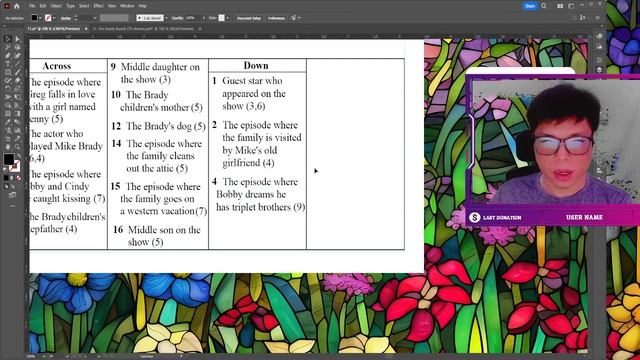
Task: Open Edit Toolbar three dots
Action: tap(12, 206)
